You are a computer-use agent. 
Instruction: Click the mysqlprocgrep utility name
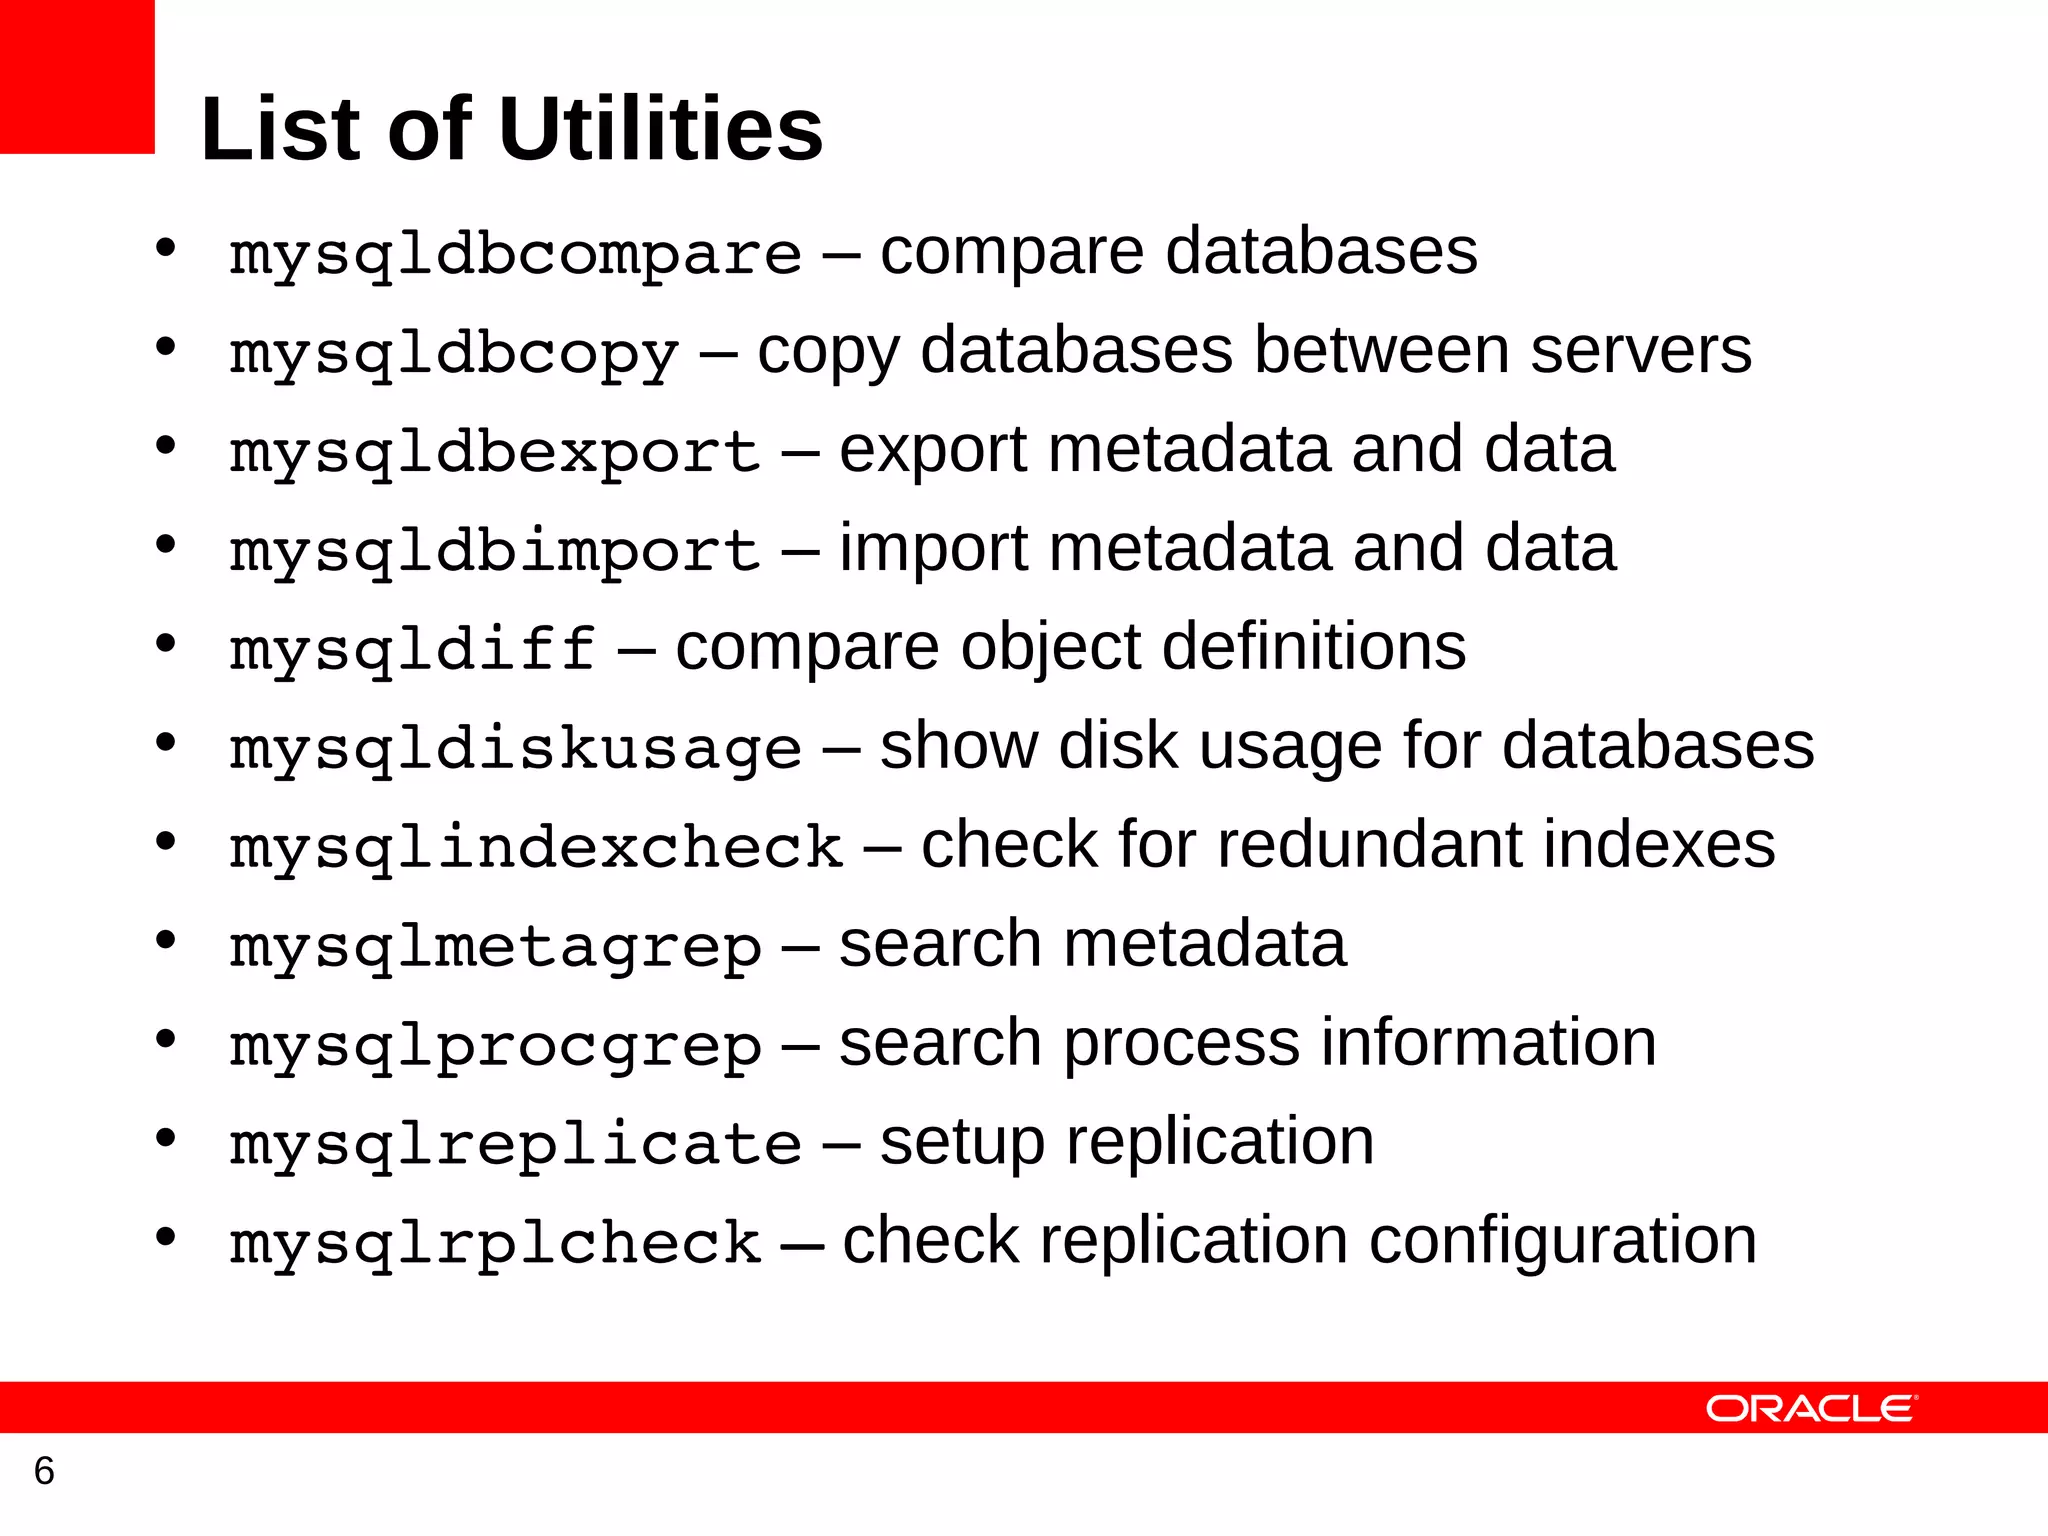495,1048
